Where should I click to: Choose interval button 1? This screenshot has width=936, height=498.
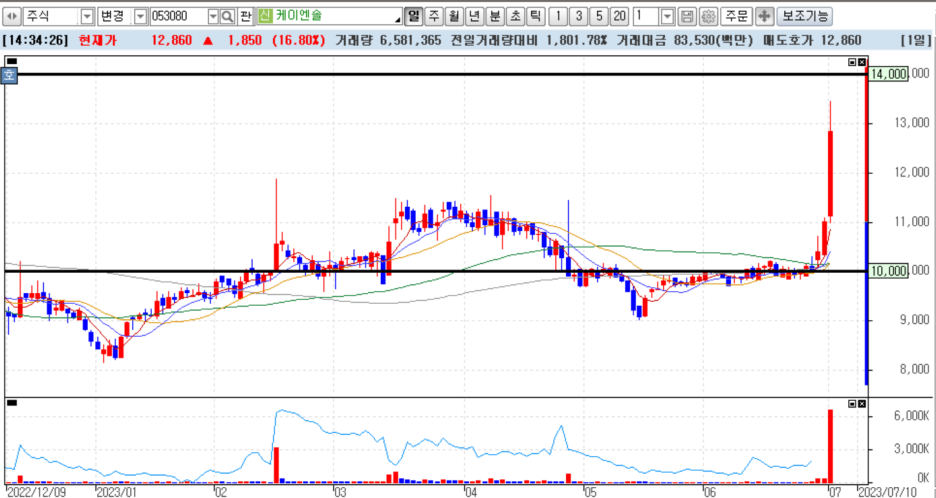558,16
